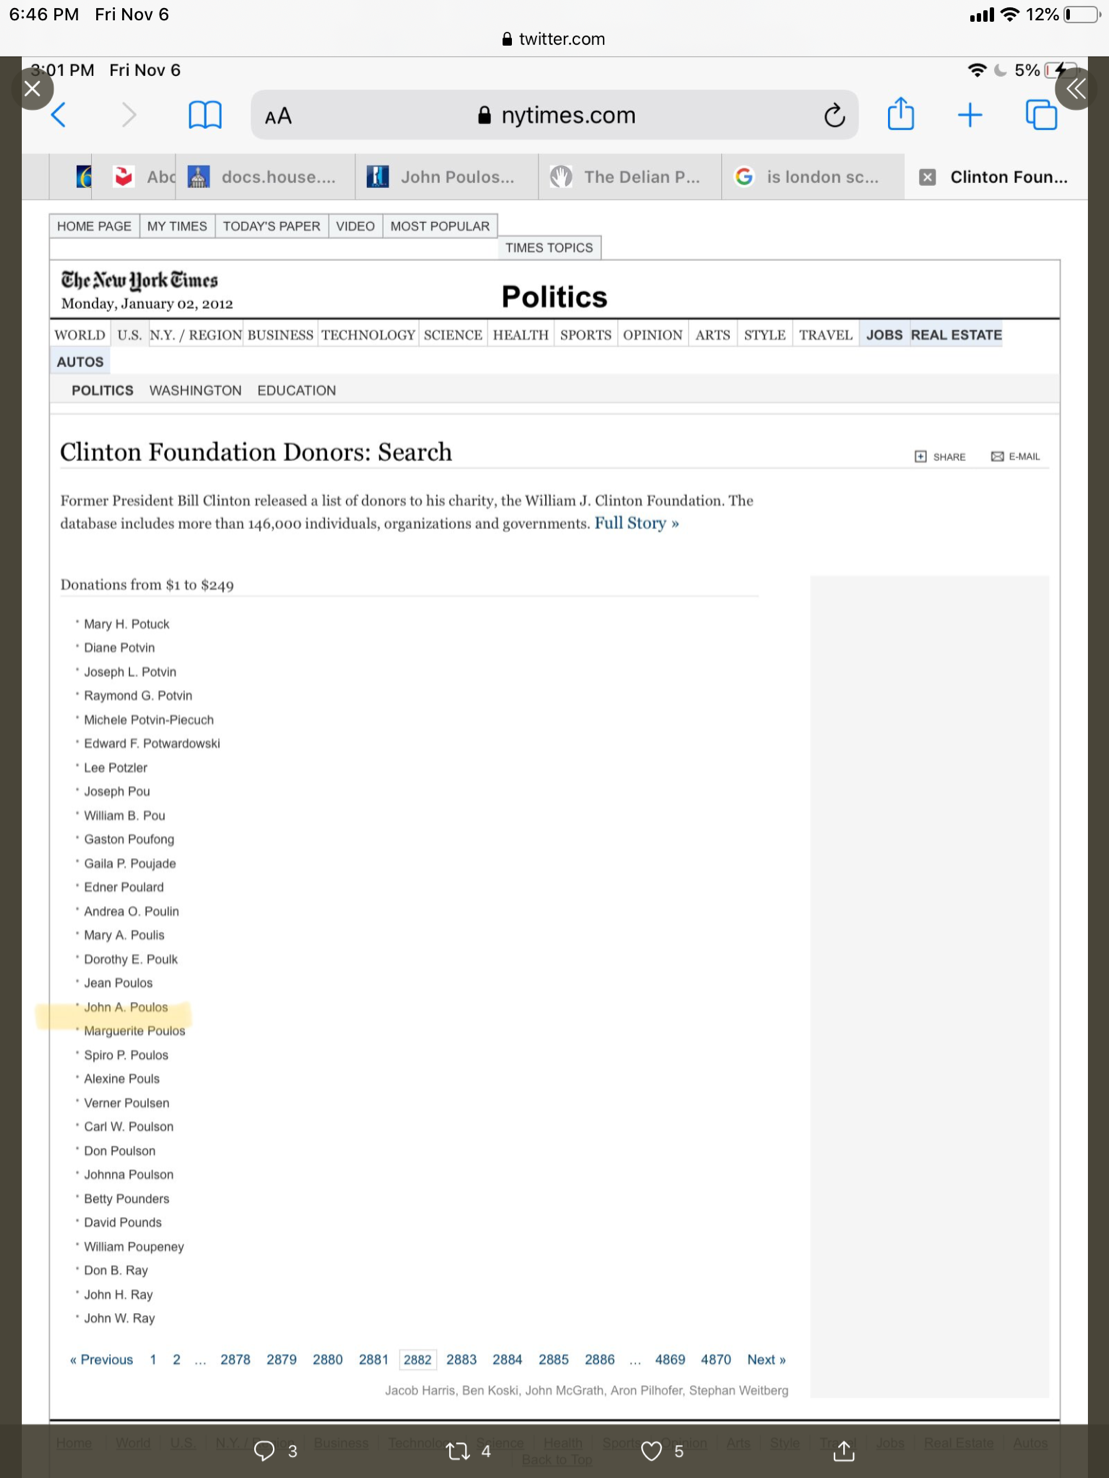Go to results page 2878
1109x1478 pixels.
coord(235,1360)
